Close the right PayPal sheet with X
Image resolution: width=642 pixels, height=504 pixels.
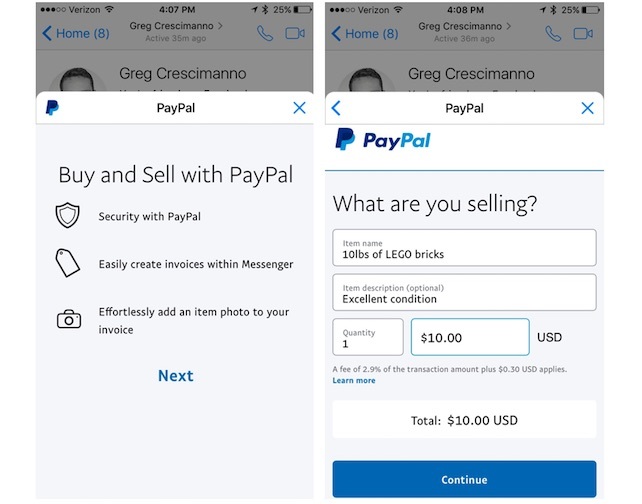tap(588, 108)
